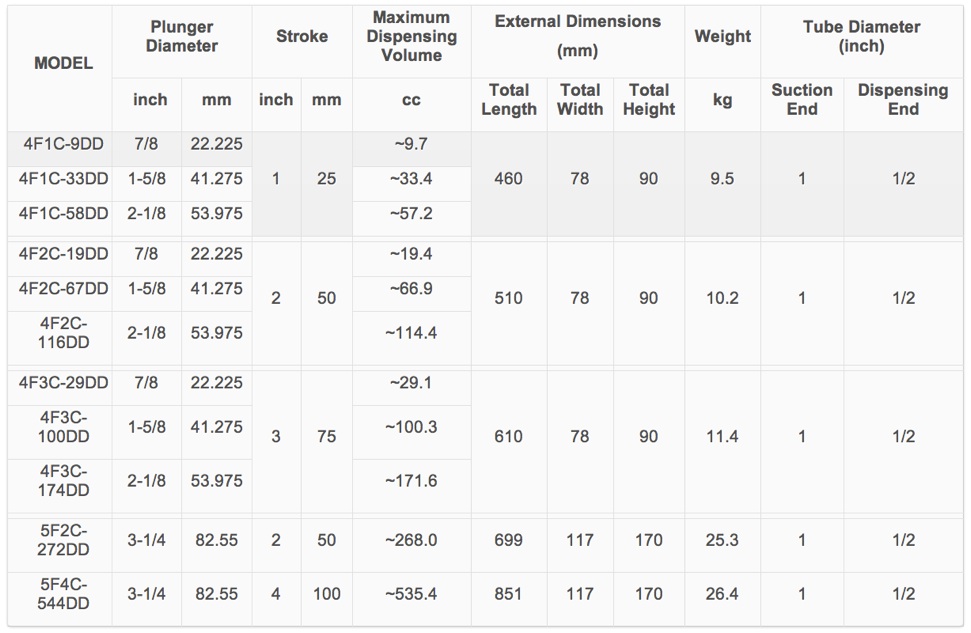Select the External Dimensions (mm) header
Viewport: 971px width, 633px height.
click(x=578, y=36)
